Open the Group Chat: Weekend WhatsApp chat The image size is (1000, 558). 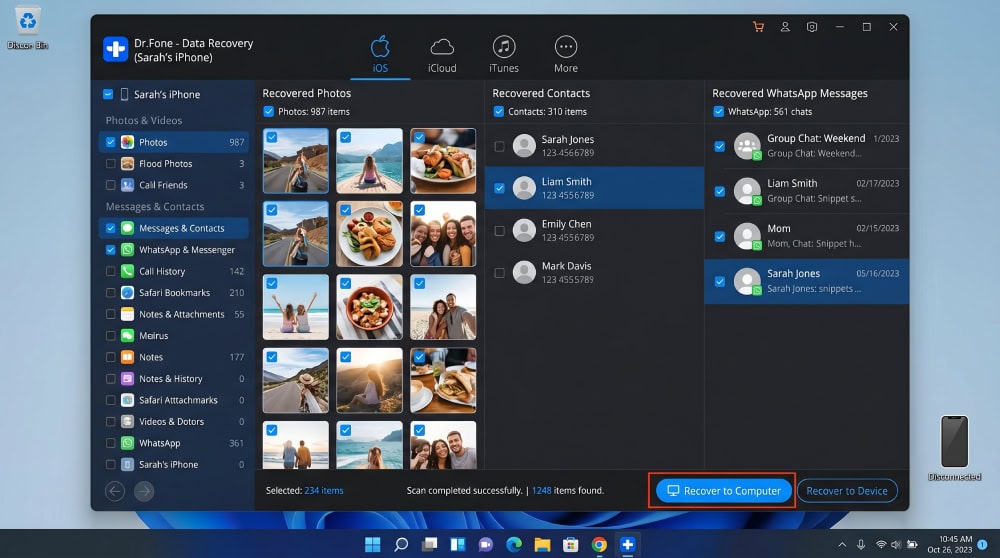coord(807,145)
